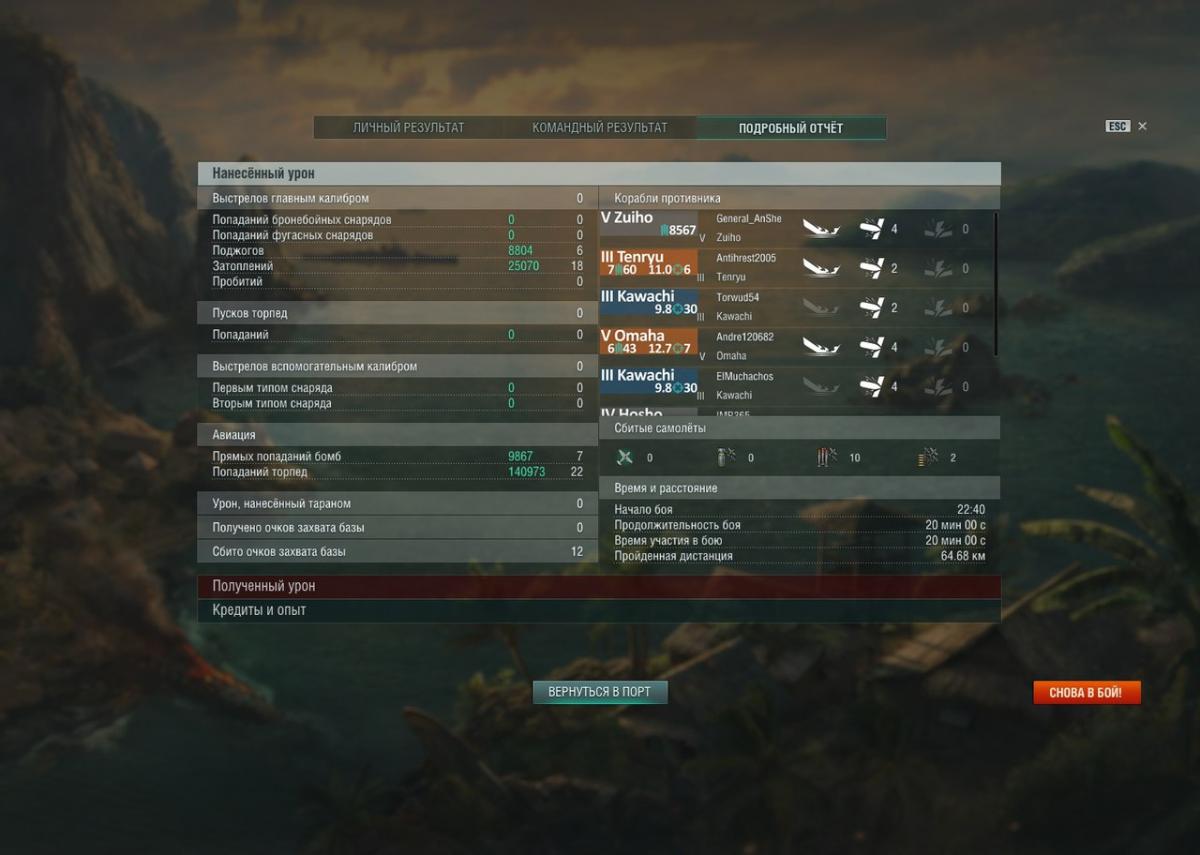Click the torpedo bombers shot down icon
This screenshot has width=1200, height=855.
tap(826, 458)
